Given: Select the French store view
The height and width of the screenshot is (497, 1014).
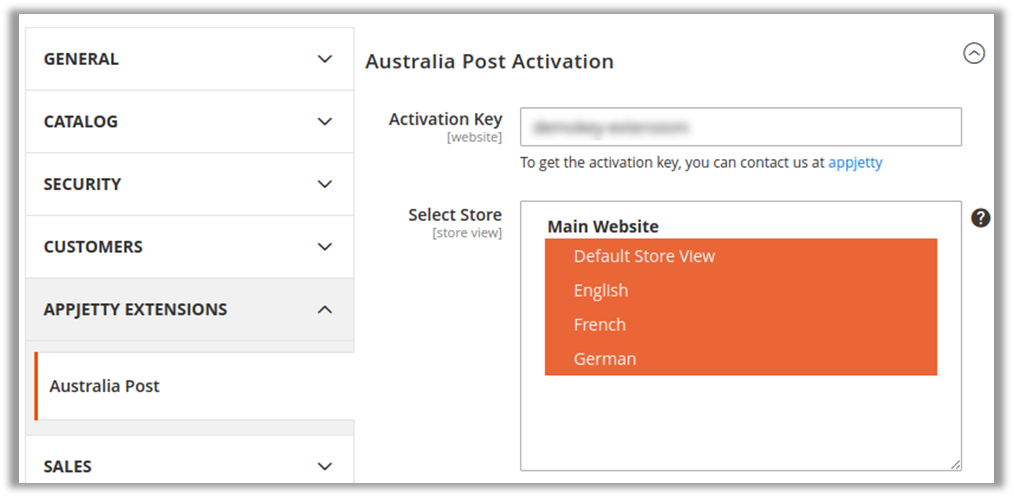Looking at the screenshot, I should tap(600, 324).
